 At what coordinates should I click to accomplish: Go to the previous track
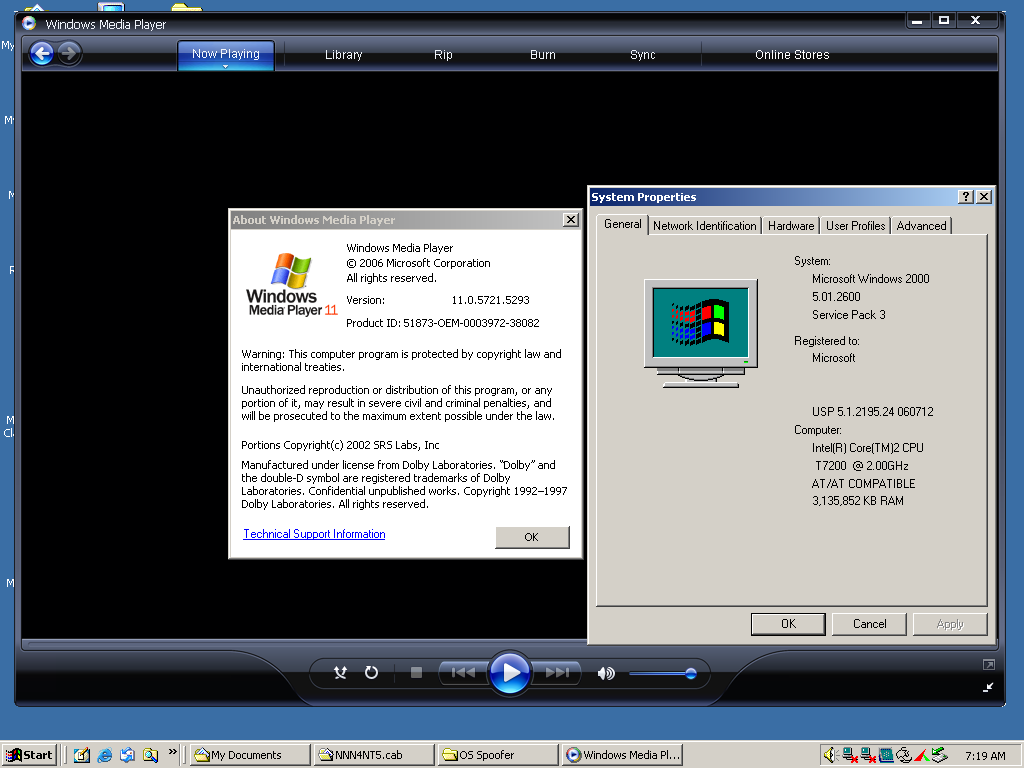pos(463,672)
